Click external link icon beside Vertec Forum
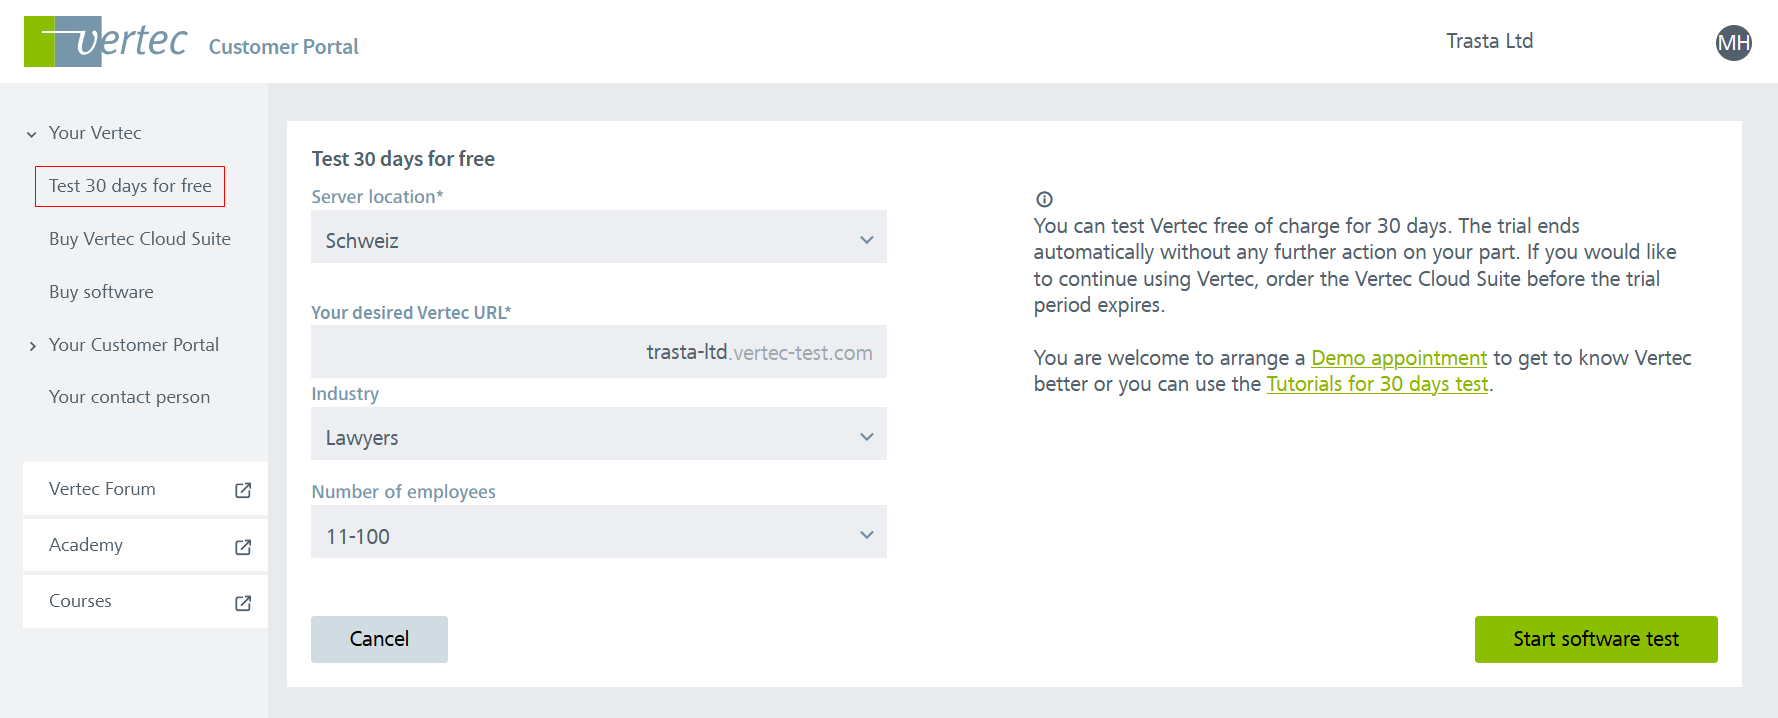The width and height of the screenshot is (1778, 718). click(x=243, y=490)
